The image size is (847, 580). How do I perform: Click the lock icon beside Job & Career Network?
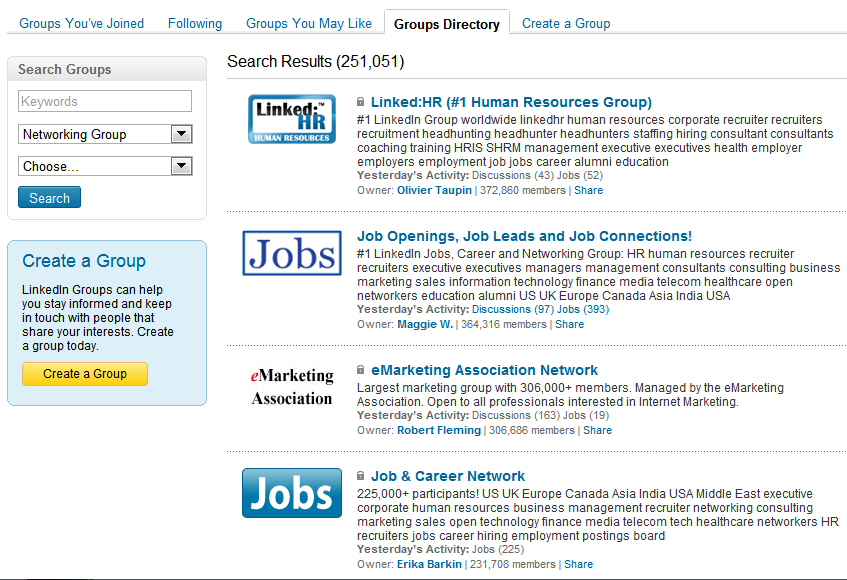361,477
